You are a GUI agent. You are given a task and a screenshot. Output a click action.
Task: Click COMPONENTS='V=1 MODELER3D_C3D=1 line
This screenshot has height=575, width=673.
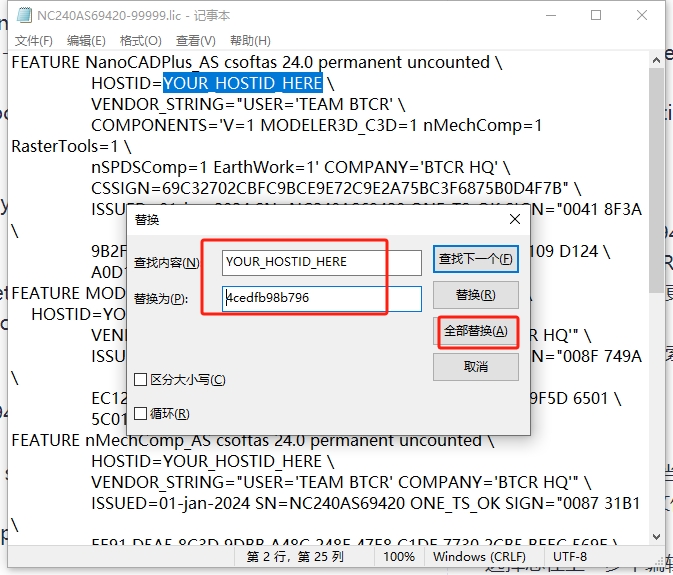point(316,125)
